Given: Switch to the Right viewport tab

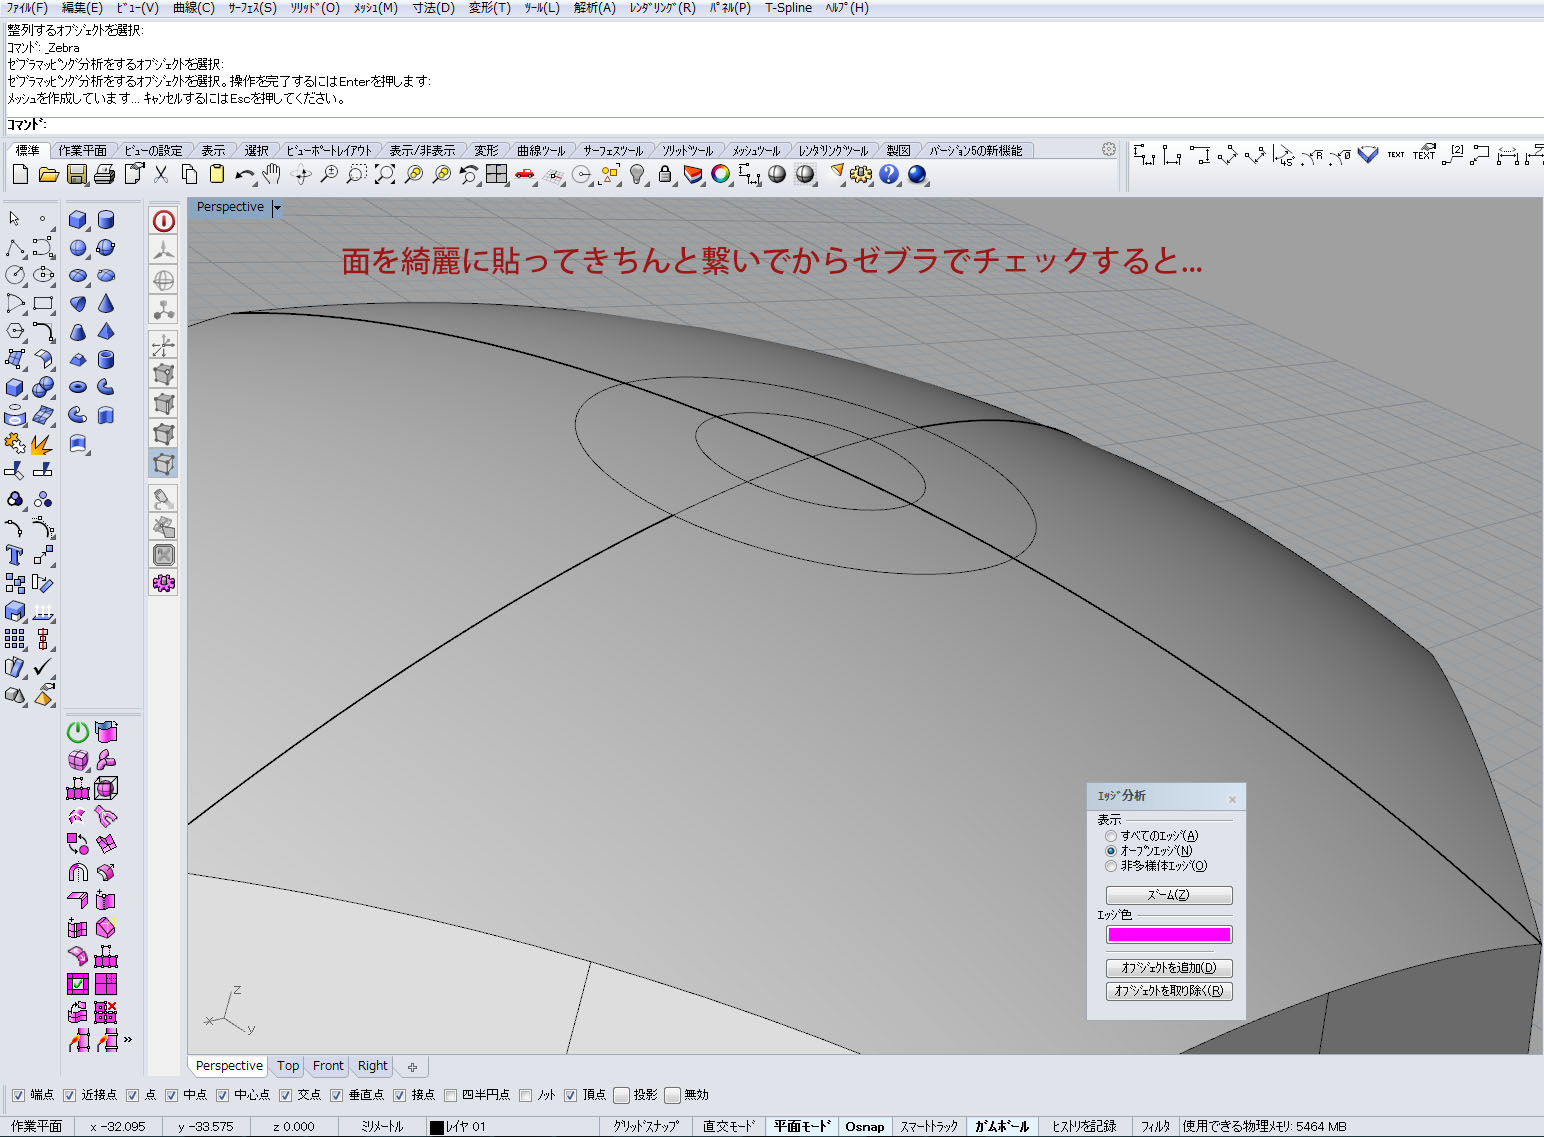Looking at the screenshot, I should [x=373, y=1066].
